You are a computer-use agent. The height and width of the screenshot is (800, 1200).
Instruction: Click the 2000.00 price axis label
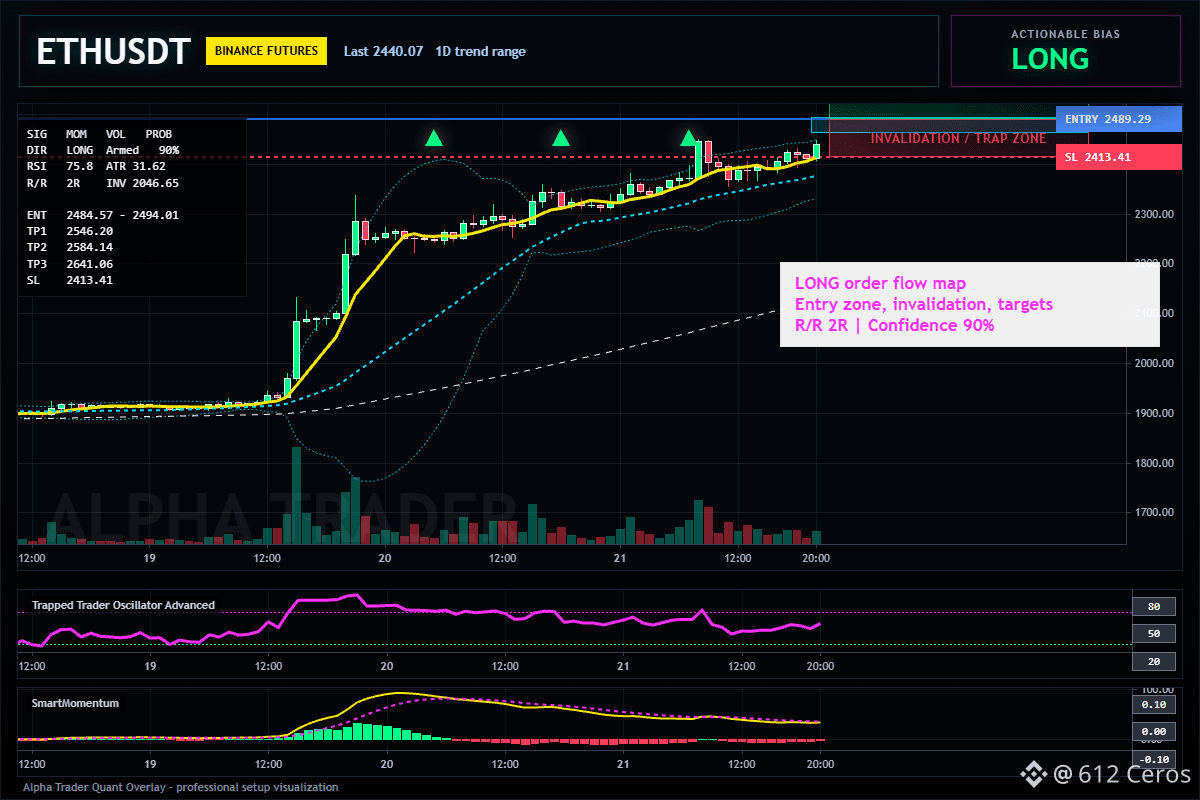coord(1152,363)
